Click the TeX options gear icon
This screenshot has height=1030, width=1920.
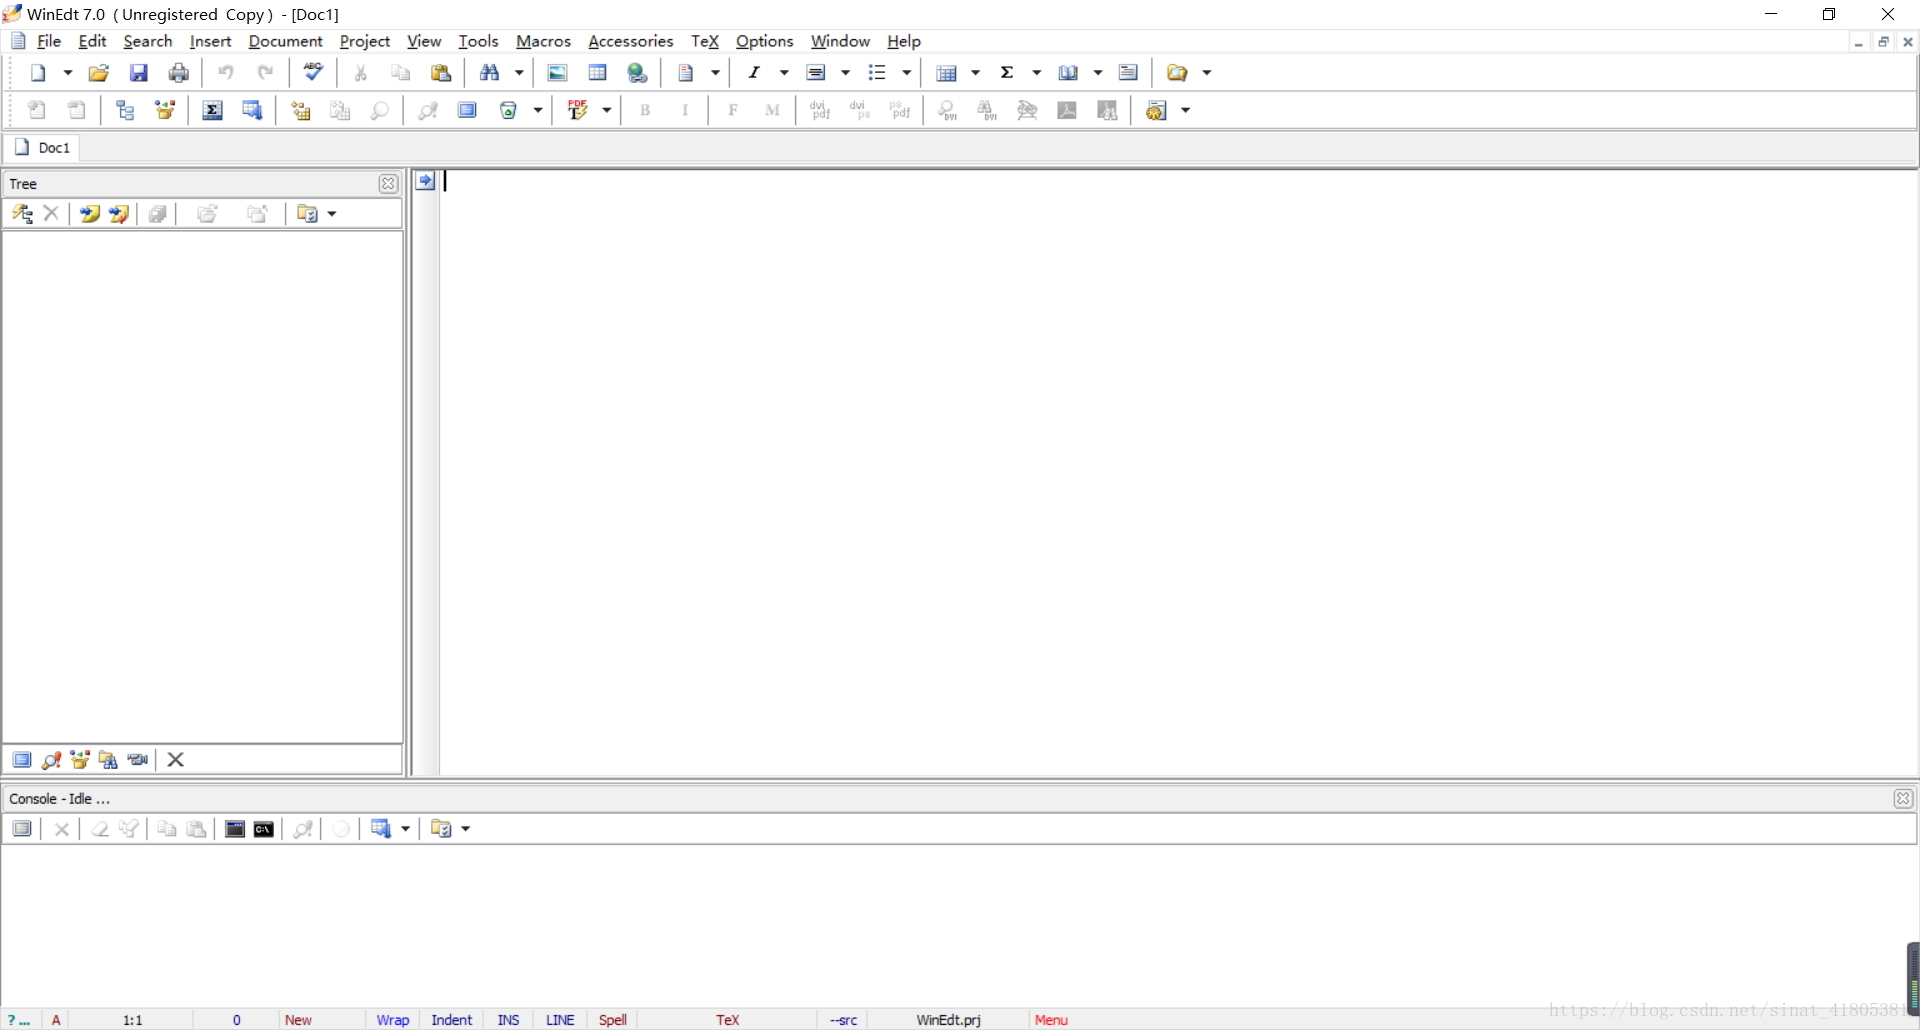coord(1157,110)
